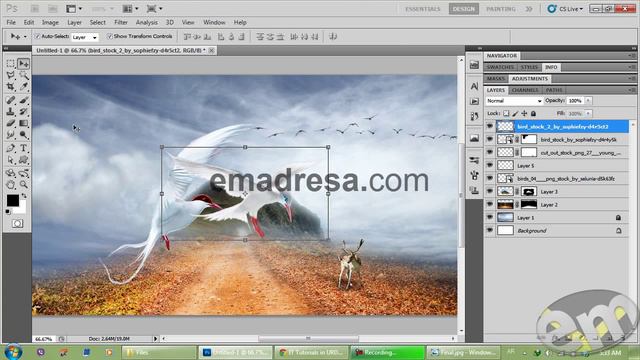Image resolution: width=640 pixels, height=360 pixels.
Task: Switch to Essentials workspace
Action: pyautogui.click(x=423, y=9)
